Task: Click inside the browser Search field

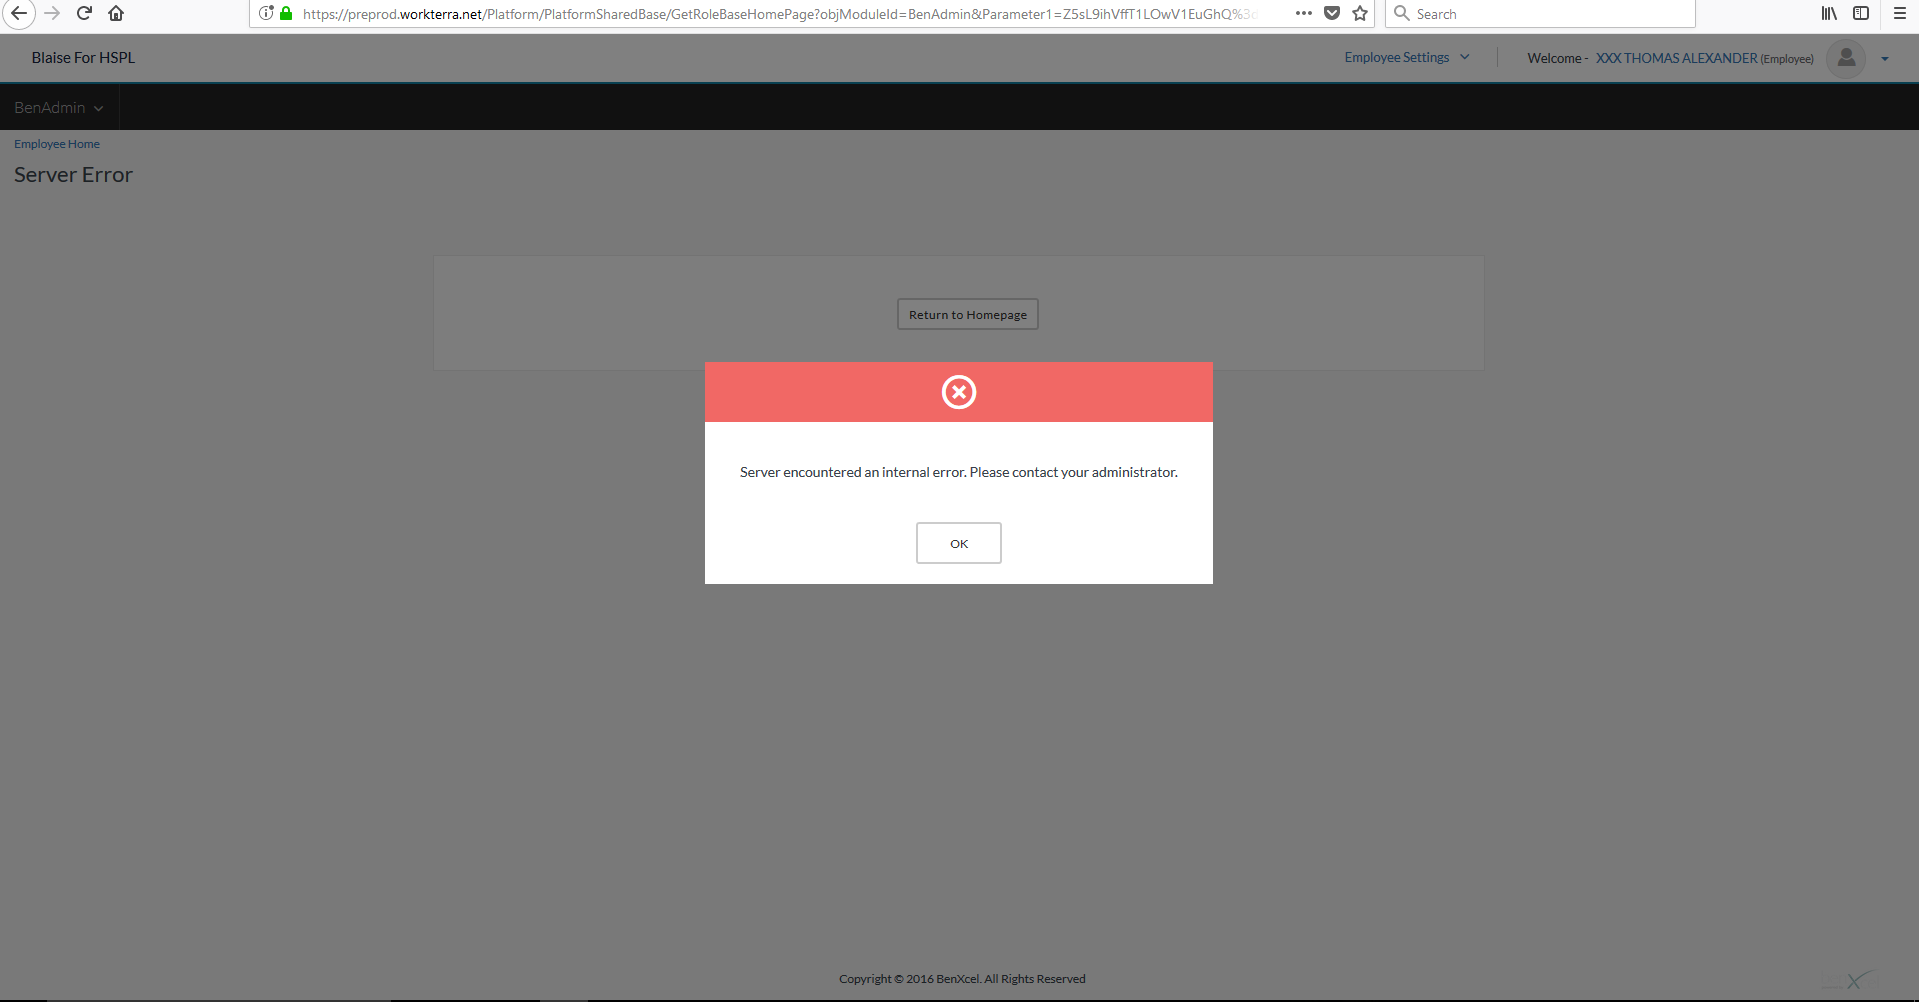Action: click(1550, 14)
